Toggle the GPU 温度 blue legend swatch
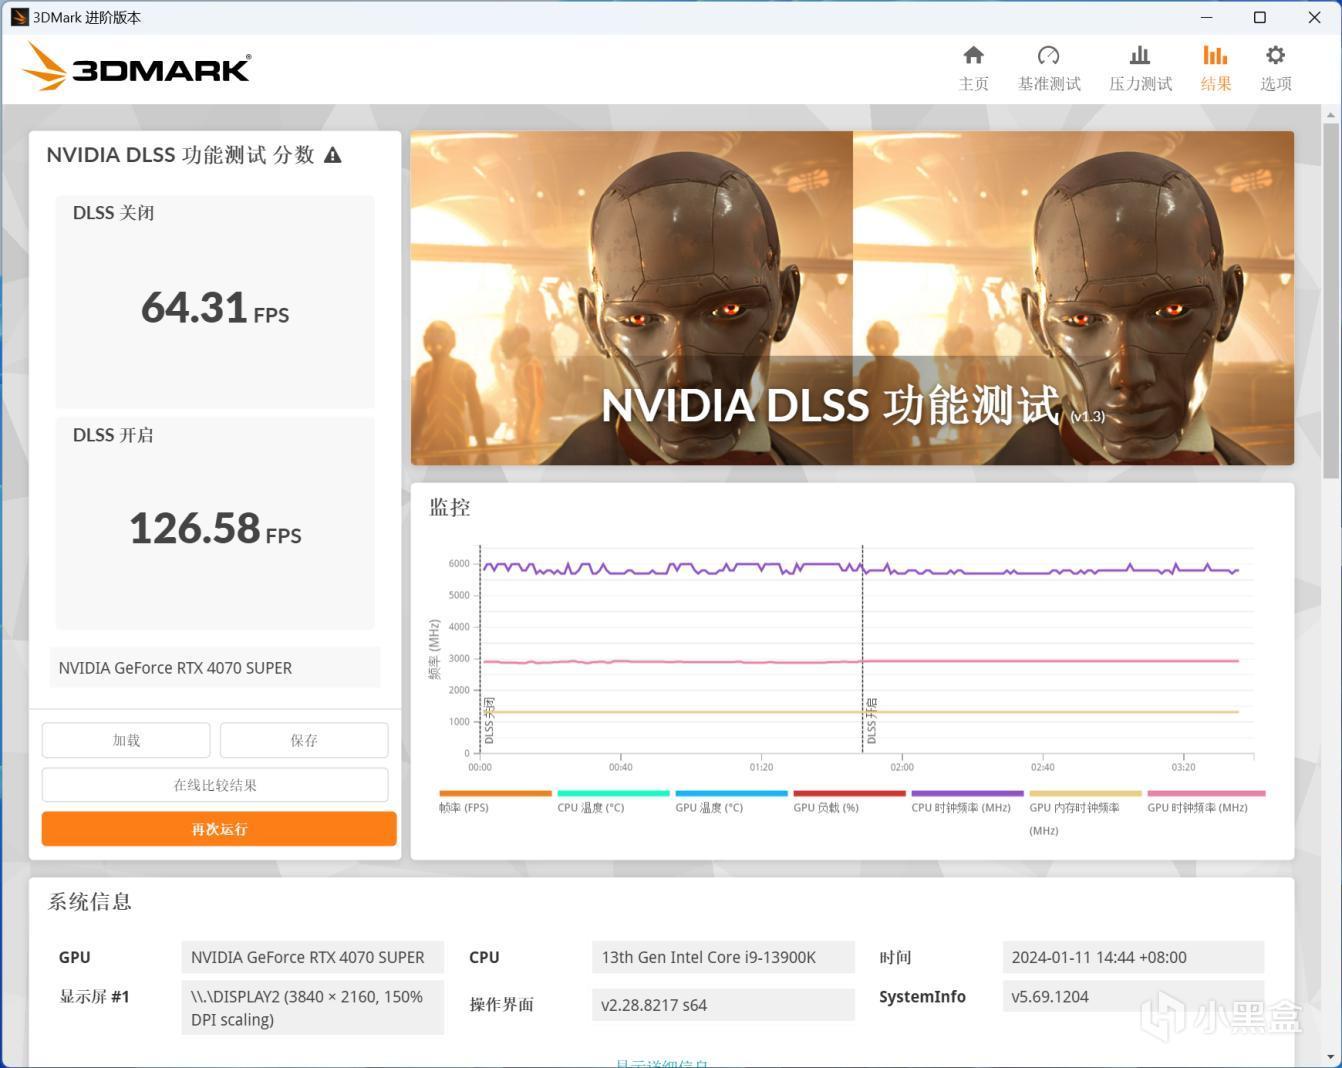Screen dimensions: 1342x1068 [731, 794]
